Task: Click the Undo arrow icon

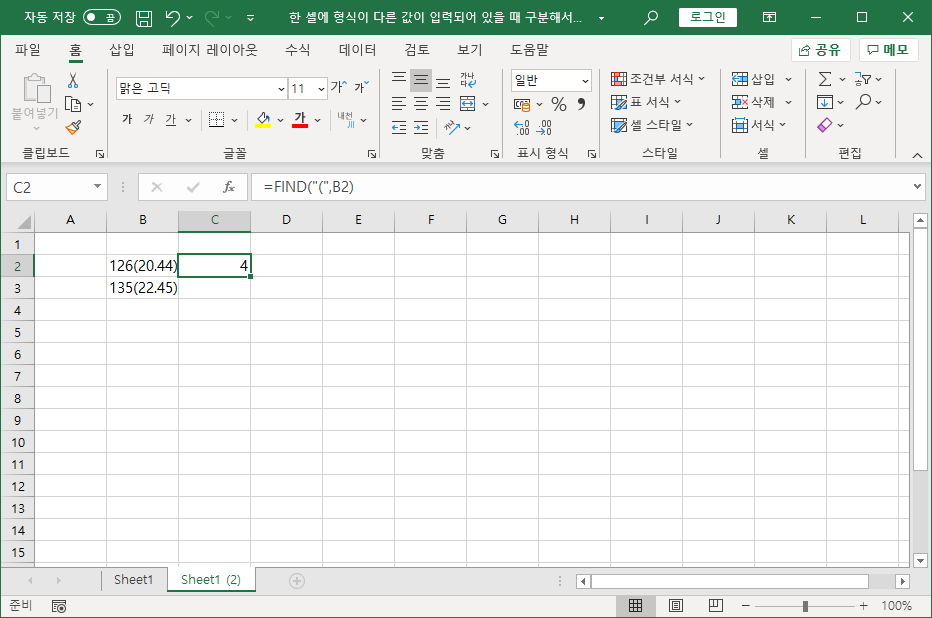Action: click(x=172, y=18)
